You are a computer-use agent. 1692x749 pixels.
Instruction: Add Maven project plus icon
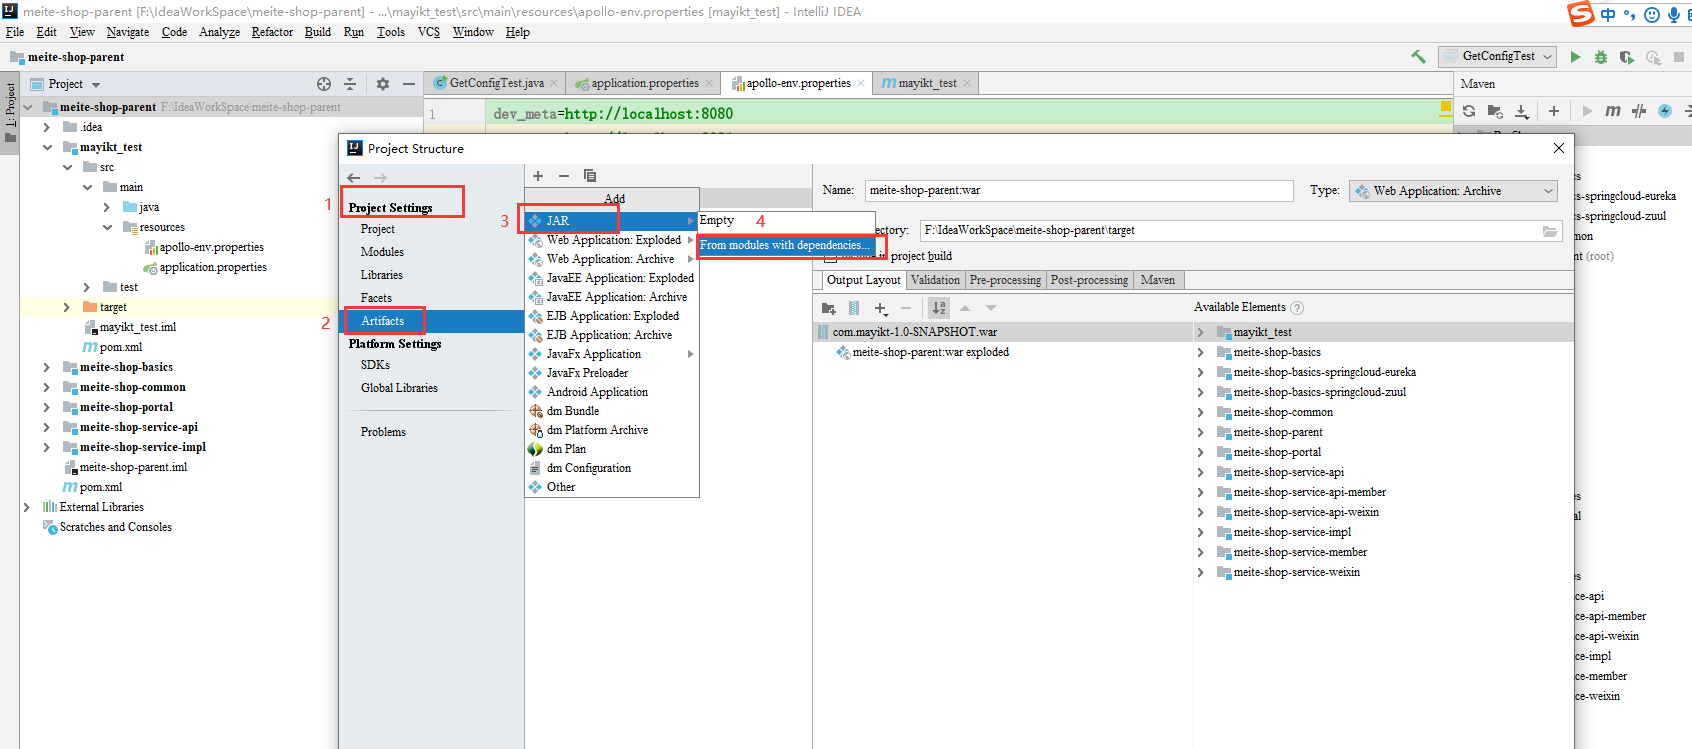(1554, 111)
